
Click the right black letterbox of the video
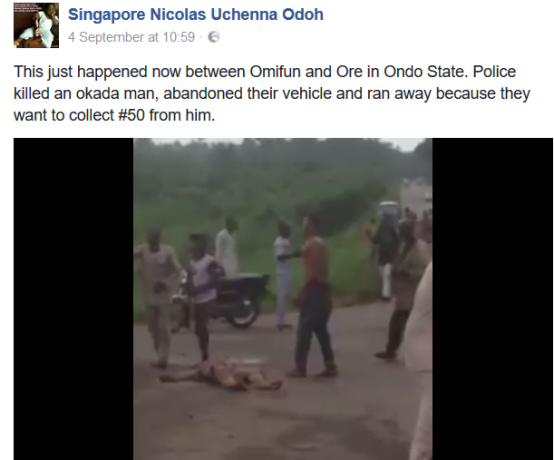coord(493,299)
